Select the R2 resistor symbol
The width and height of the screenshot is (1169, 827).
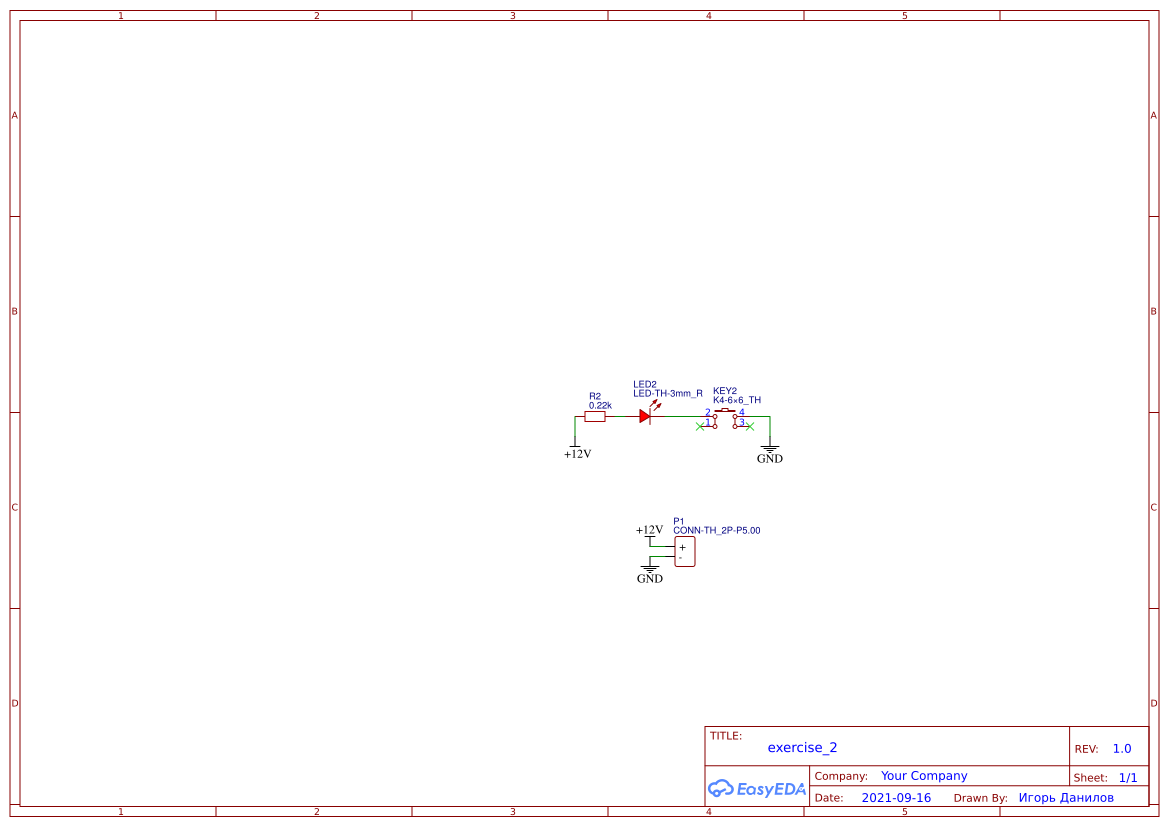tap(594, 417)
